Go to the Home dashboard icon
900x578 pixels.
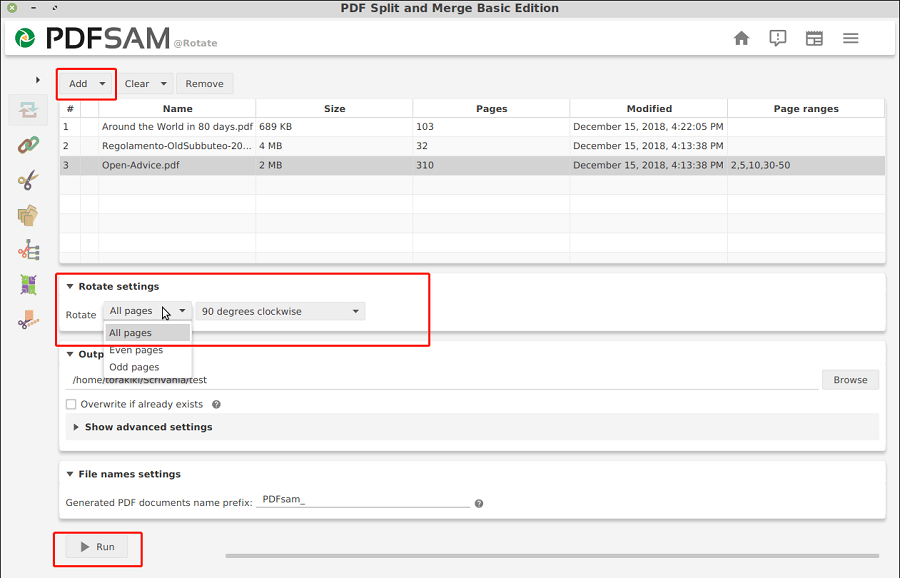tap(741, 38)
